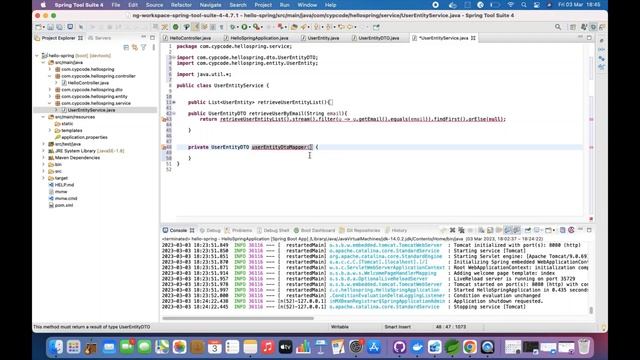Screen dimensions: 640x360
Task: Select HelloController.java in Project Explorer
Action: tap(85, 83)
